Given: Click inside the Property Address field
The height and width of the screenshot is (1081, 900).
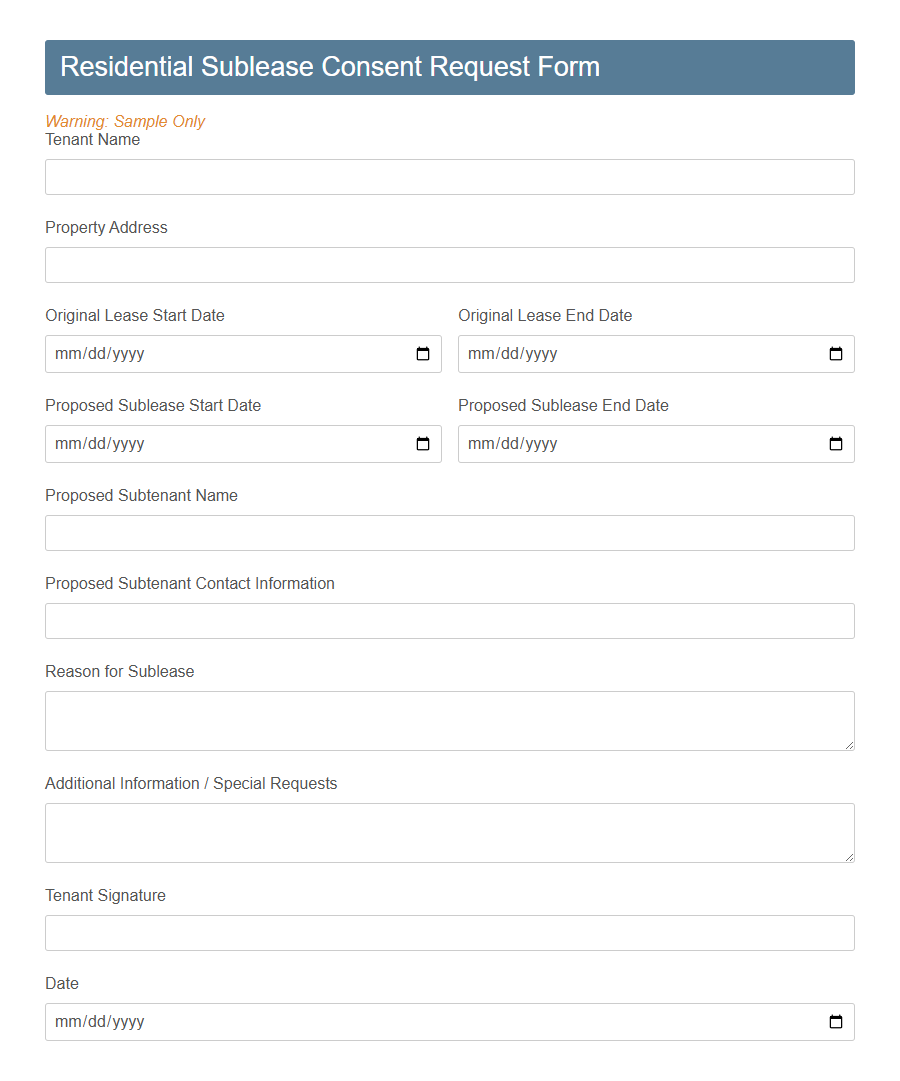Looking at the screenshot, I should coord(449,264).
